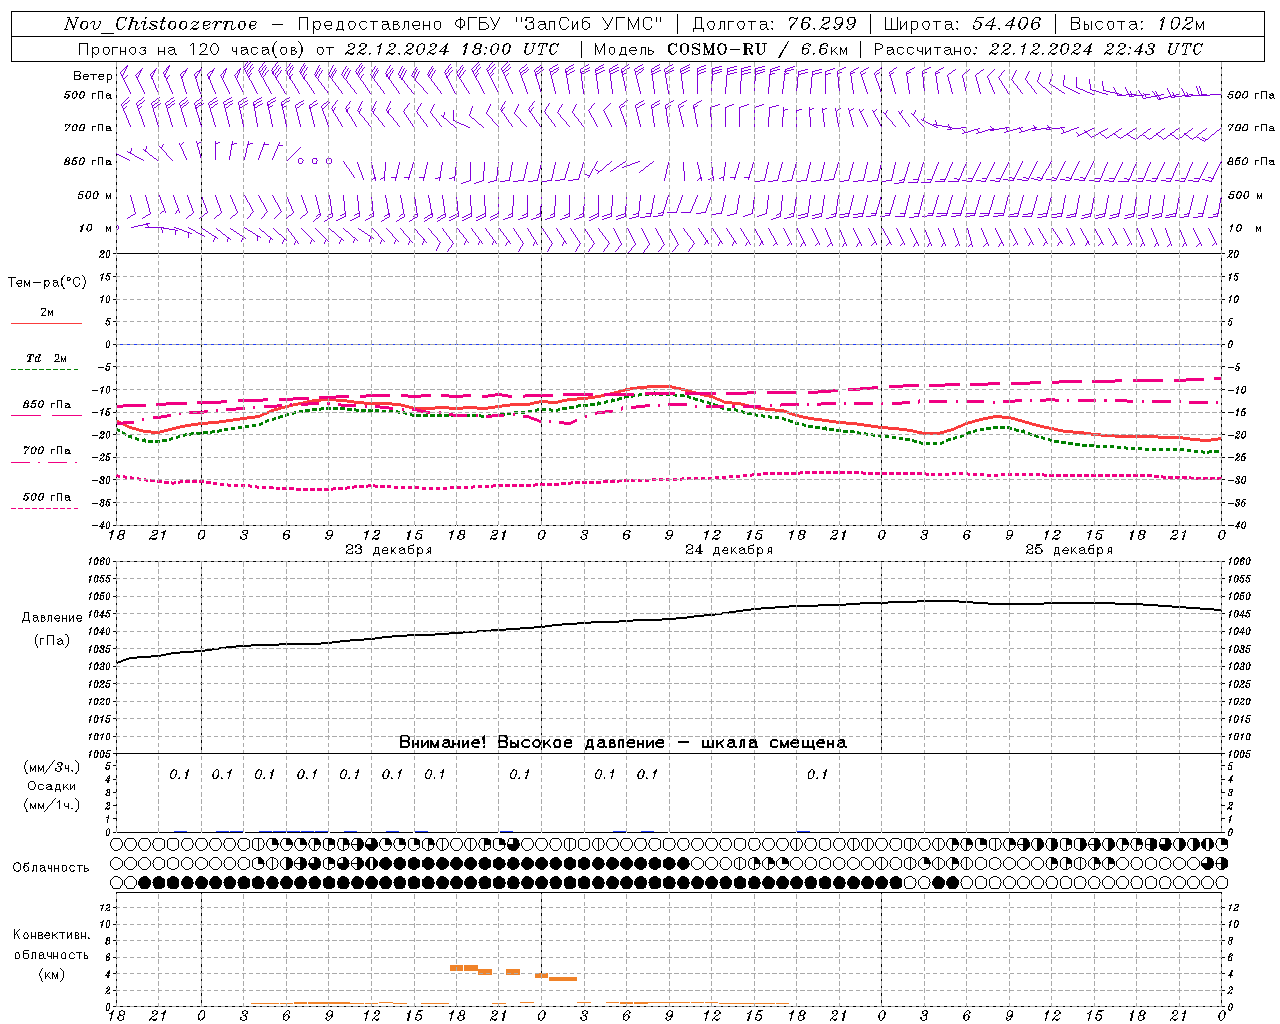Image resolution: width=1280 pixels, height=1024 pixels.
Task: Click the Высота: 102м value
Action: pyautogui.click(x=1137, y=24)
